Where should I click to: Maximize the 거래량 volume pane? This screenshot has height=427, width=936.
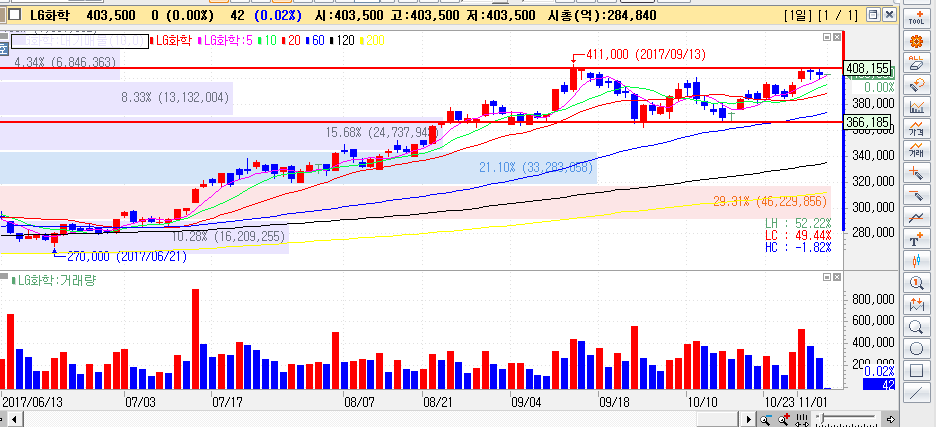(827, 278)
